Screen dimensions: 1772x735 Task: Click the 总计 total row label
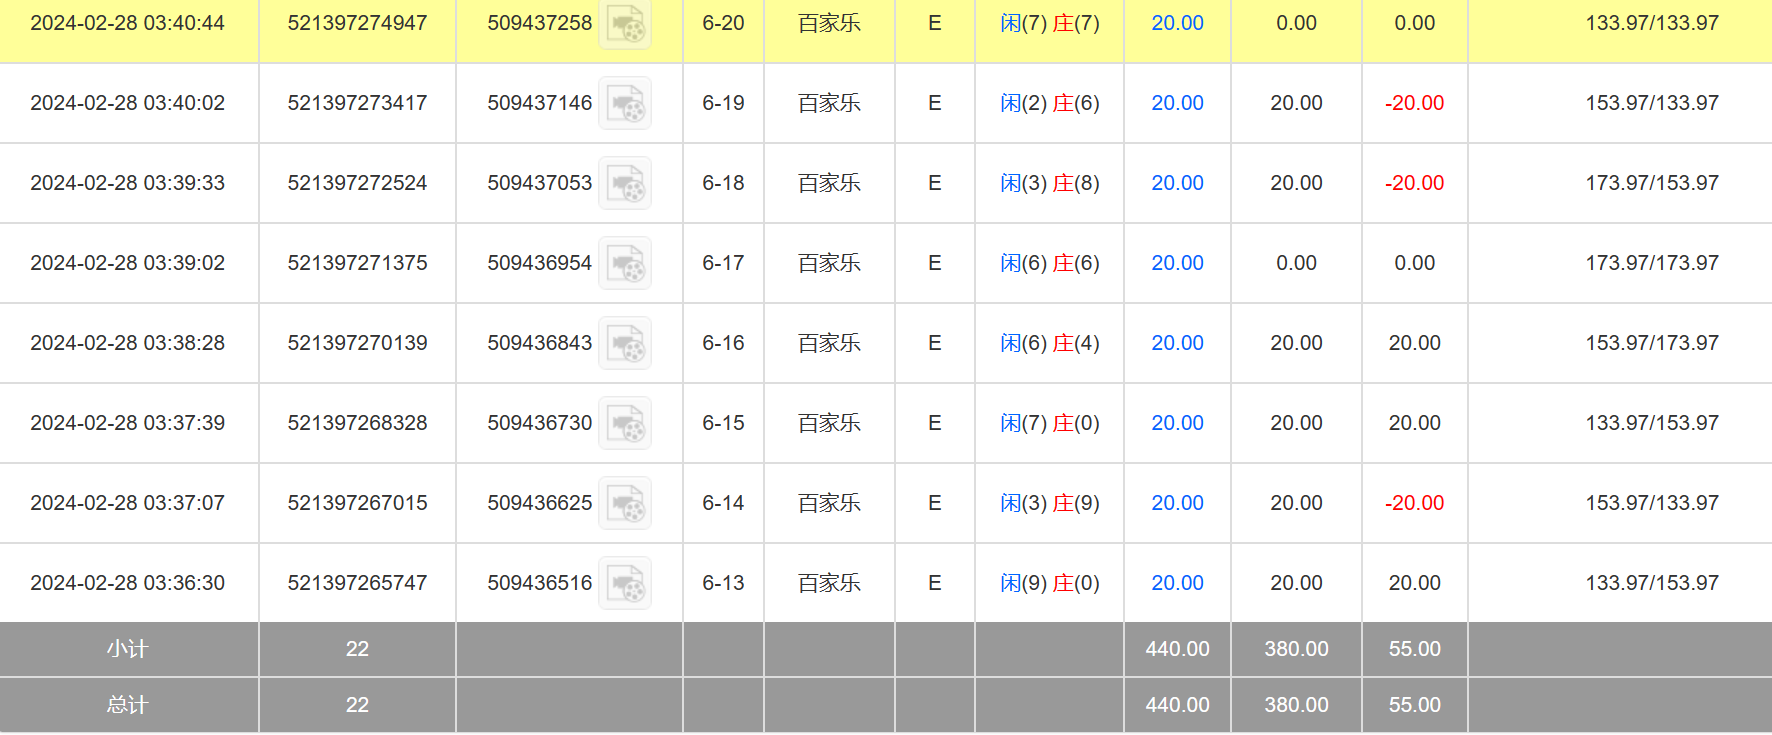128,705
